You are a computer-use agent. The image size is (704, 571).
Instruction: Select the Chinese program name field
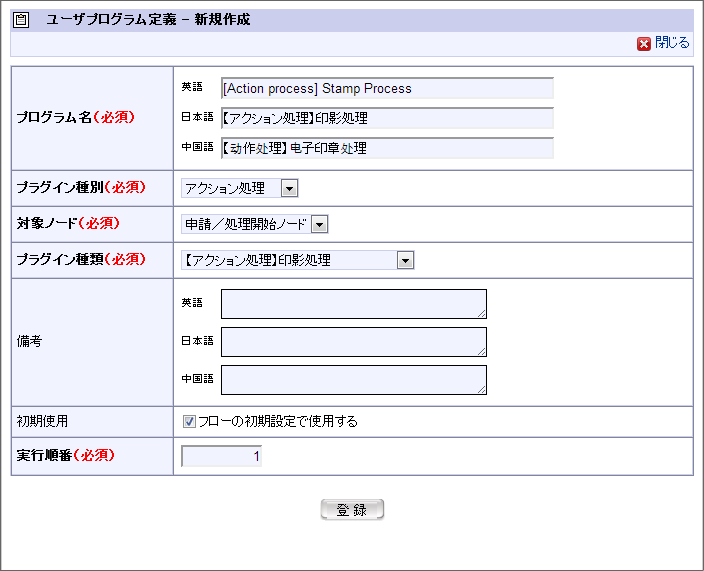point(387,148)
